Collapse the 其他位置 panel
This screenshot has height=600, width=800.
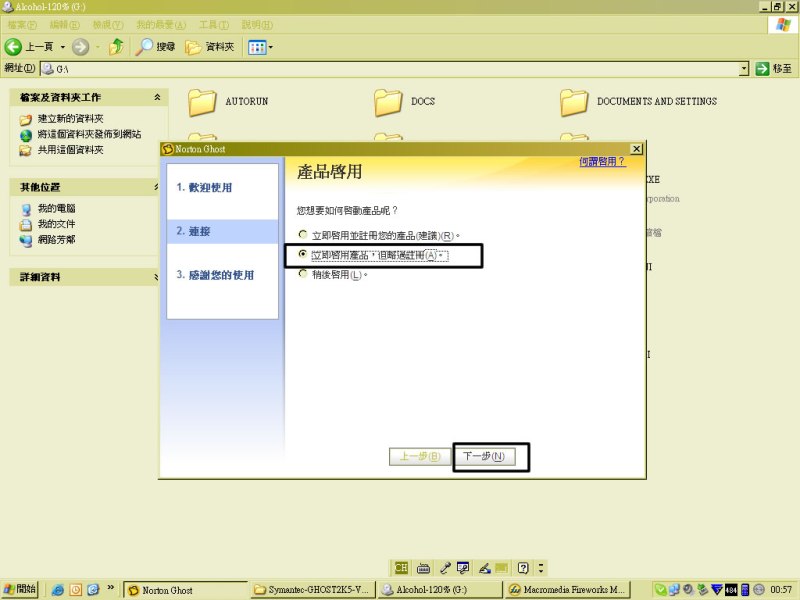[156, 187]
